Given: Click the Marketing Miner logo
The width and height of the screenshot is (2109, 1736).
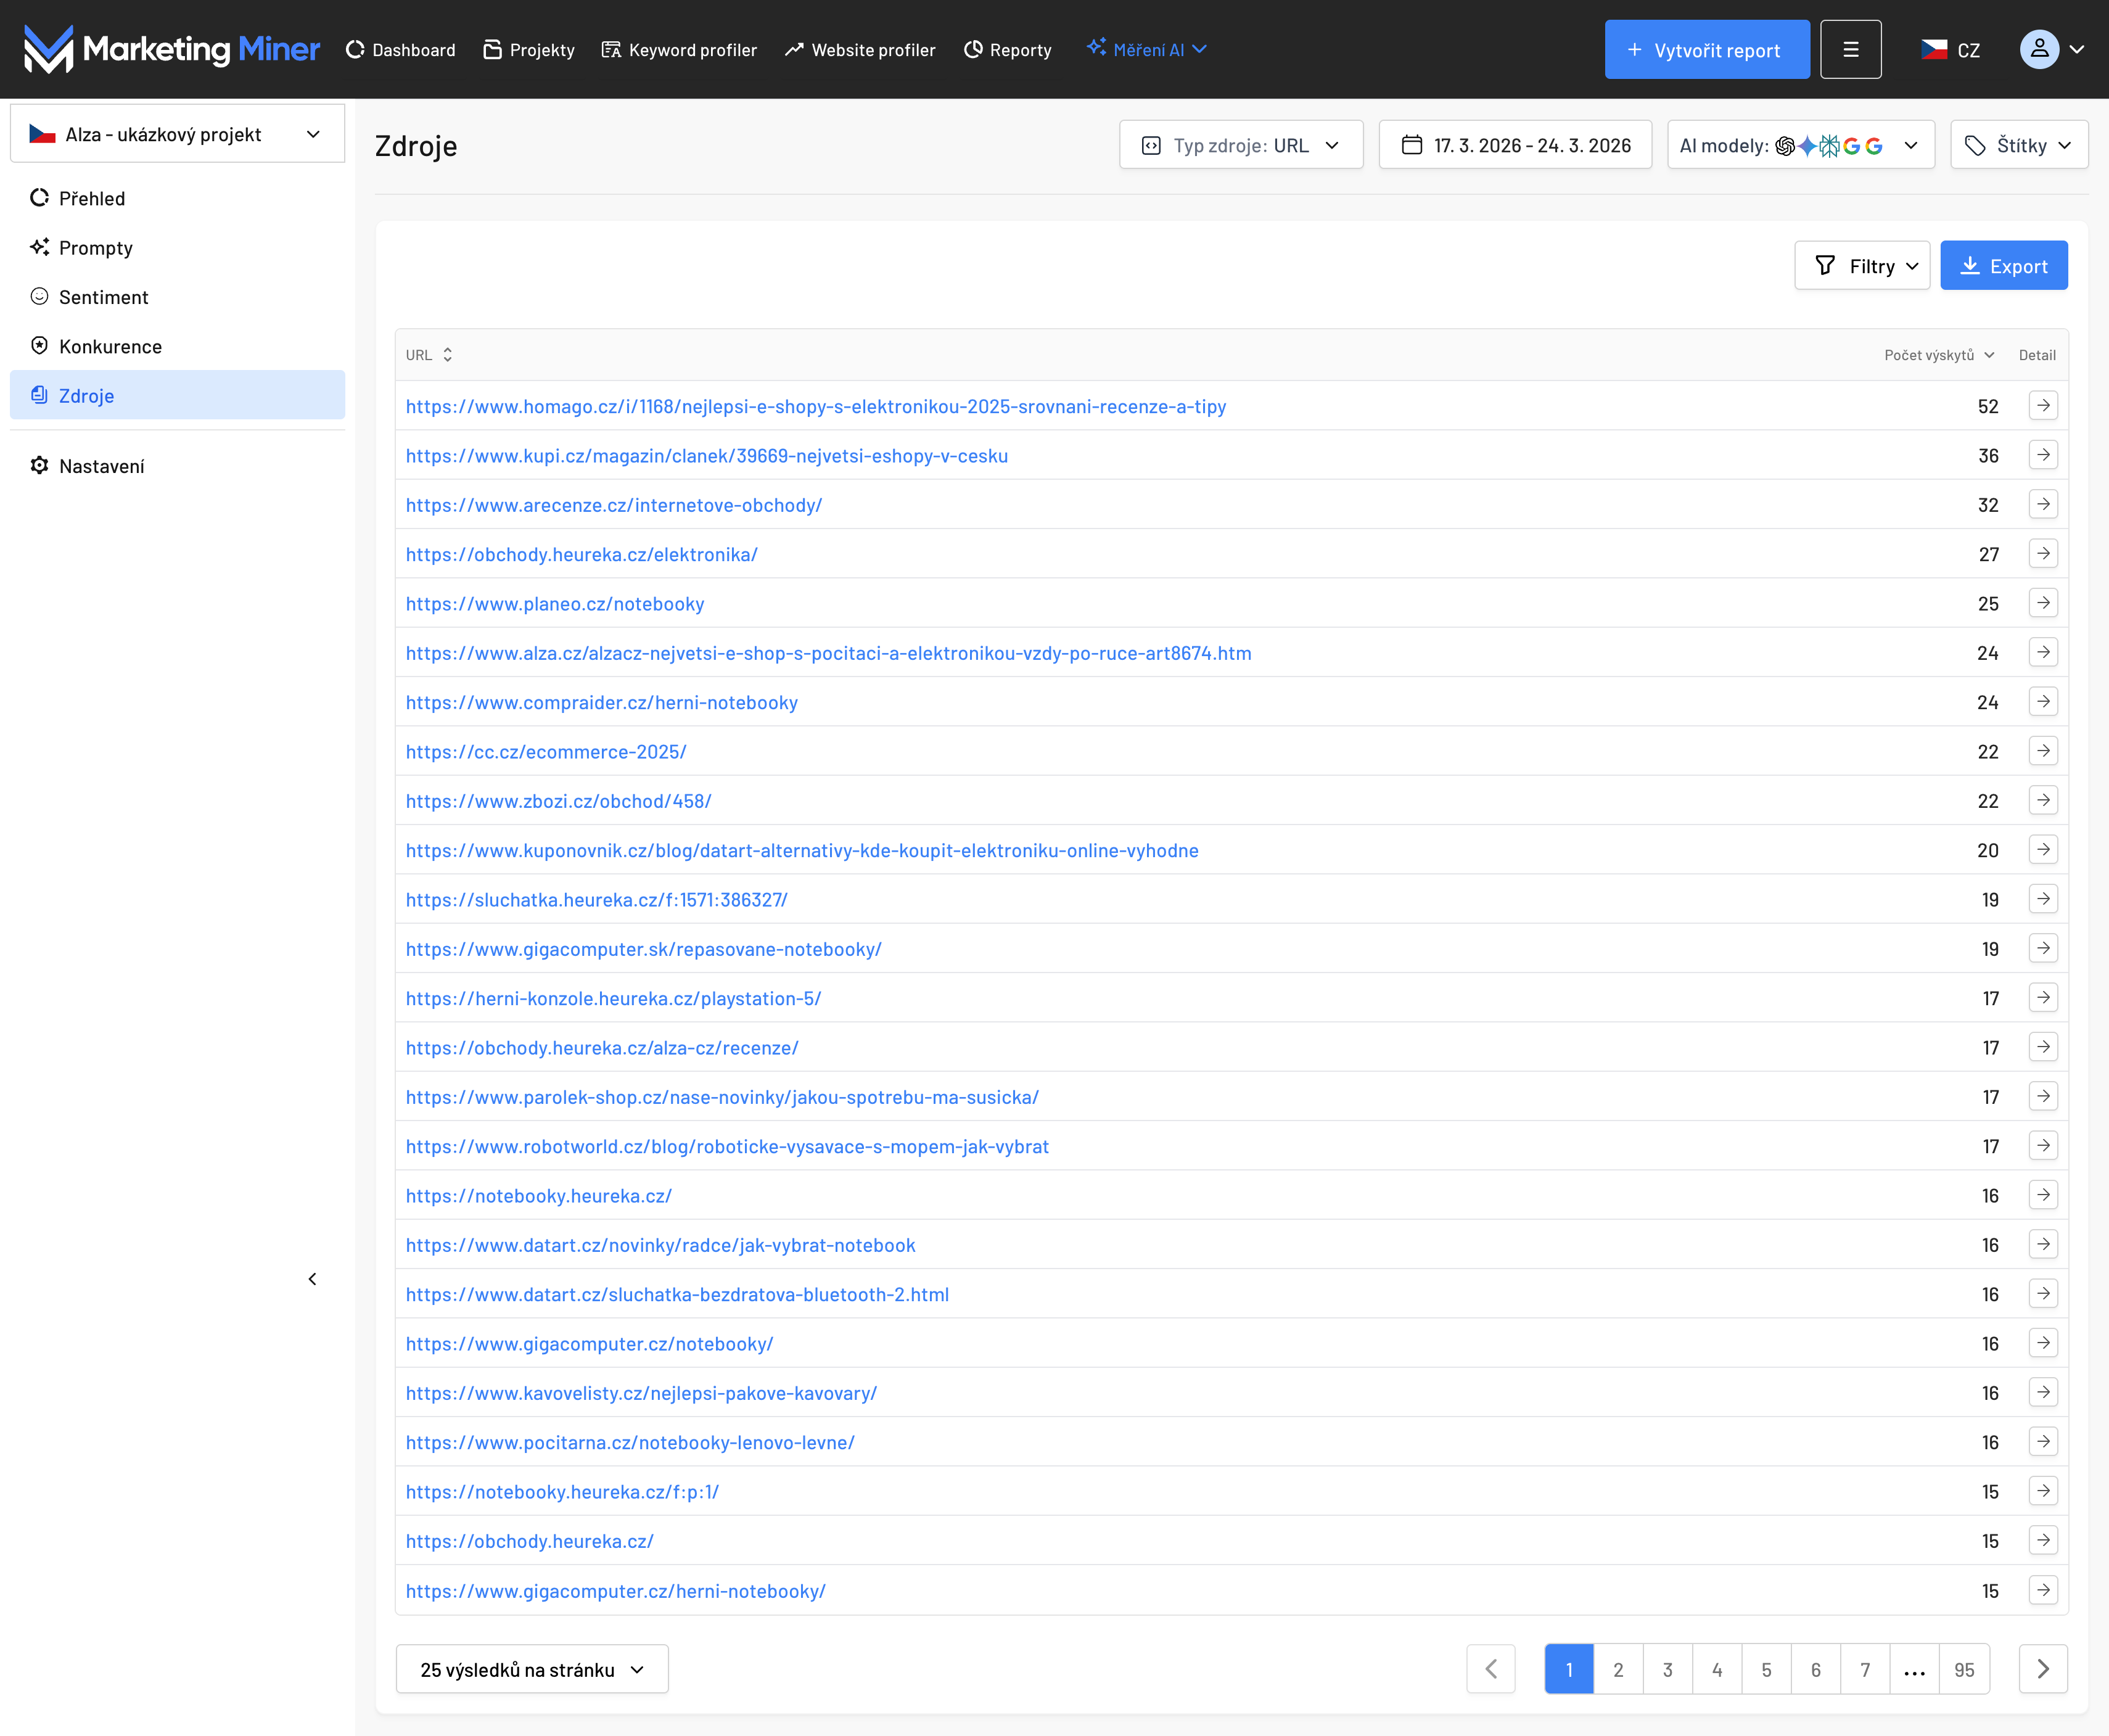Looking at the screenshot, I should pyautogui.click(x=172, y=49).
